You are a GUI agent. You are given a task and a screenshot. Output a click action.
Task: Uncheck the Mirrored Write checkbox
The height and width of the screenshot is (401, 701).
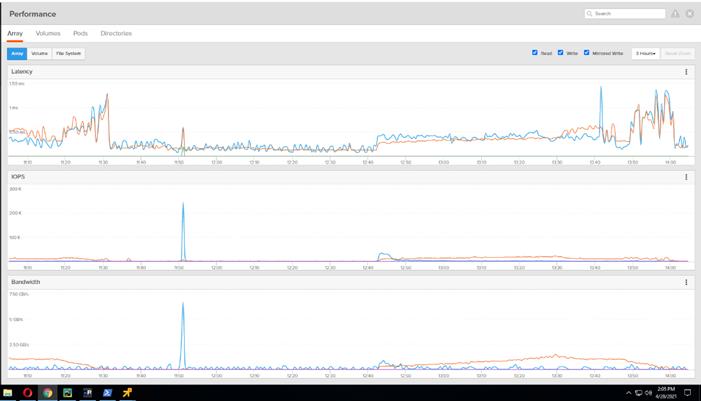click(587, 53)
